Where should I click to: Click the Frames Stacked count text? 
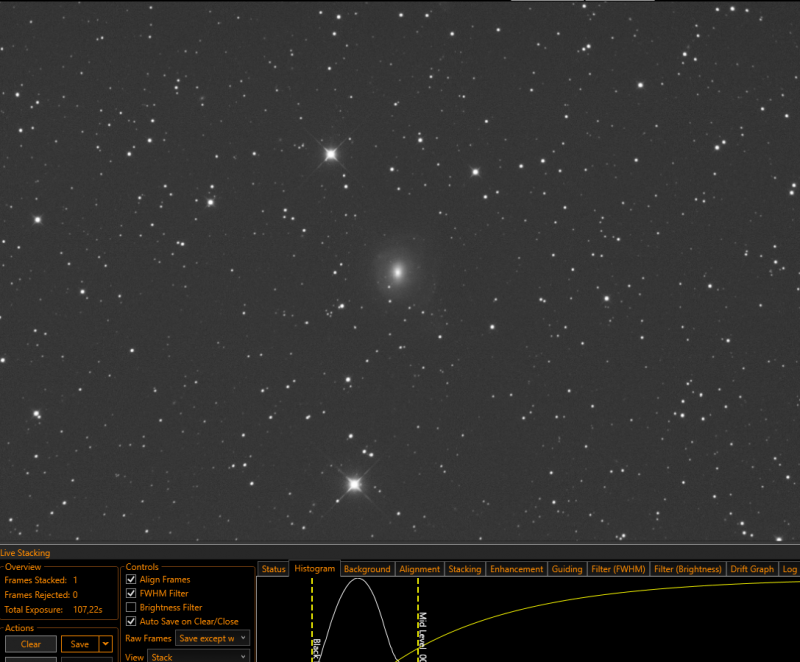tap(41, 580)
